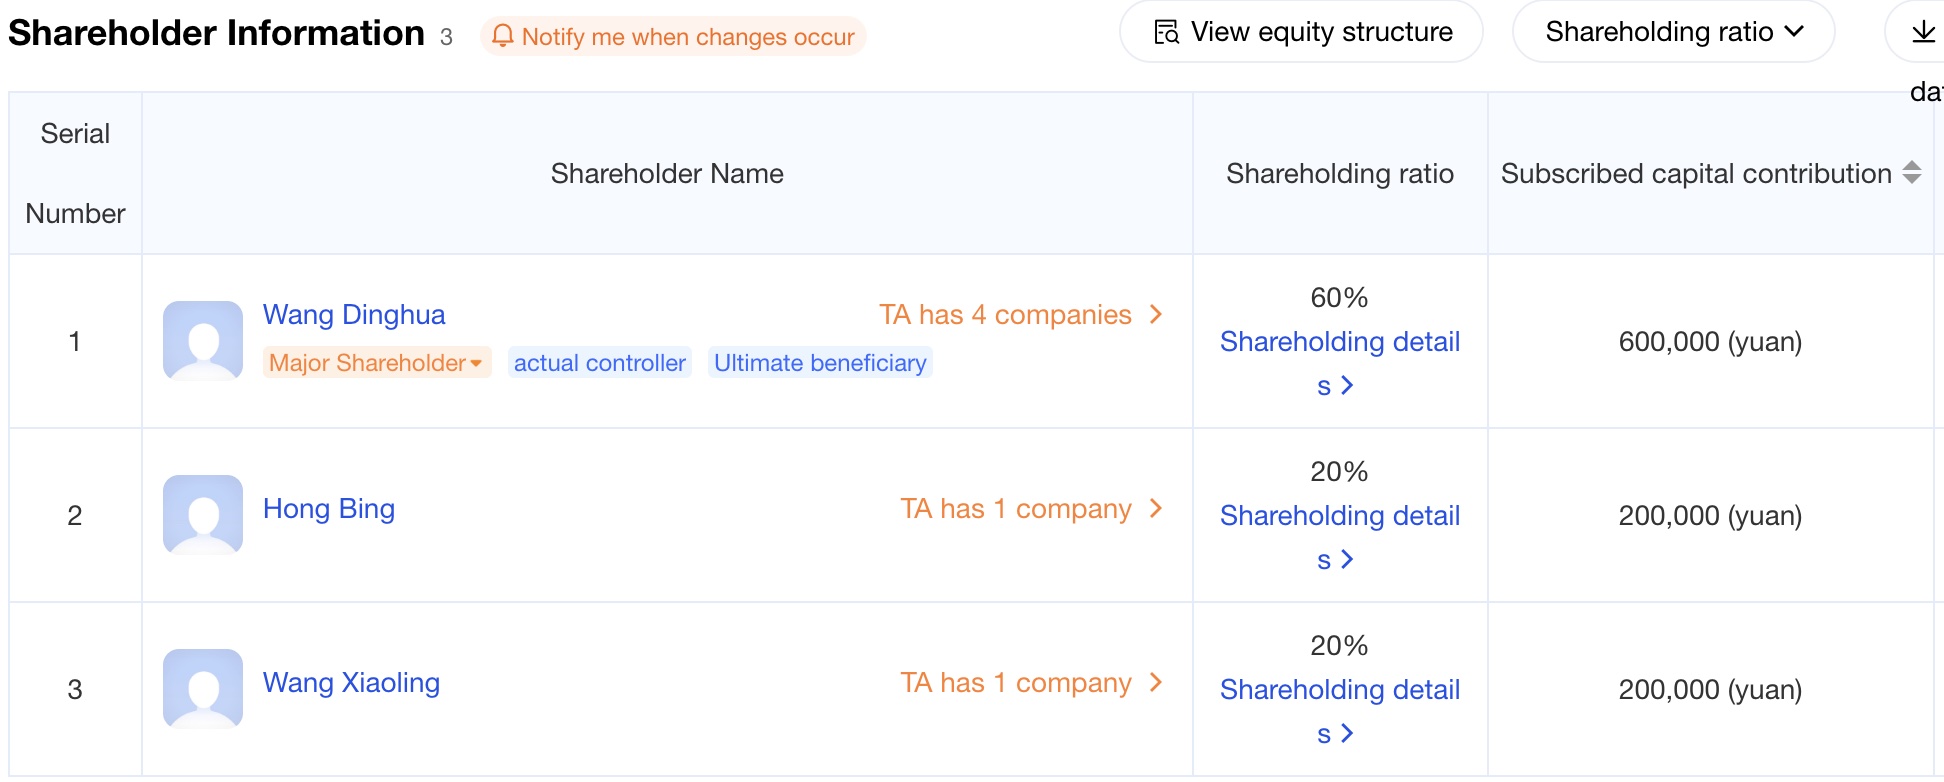Click the Shareholder Information heading
1944x782 pixels.
[x=215, y=31]
